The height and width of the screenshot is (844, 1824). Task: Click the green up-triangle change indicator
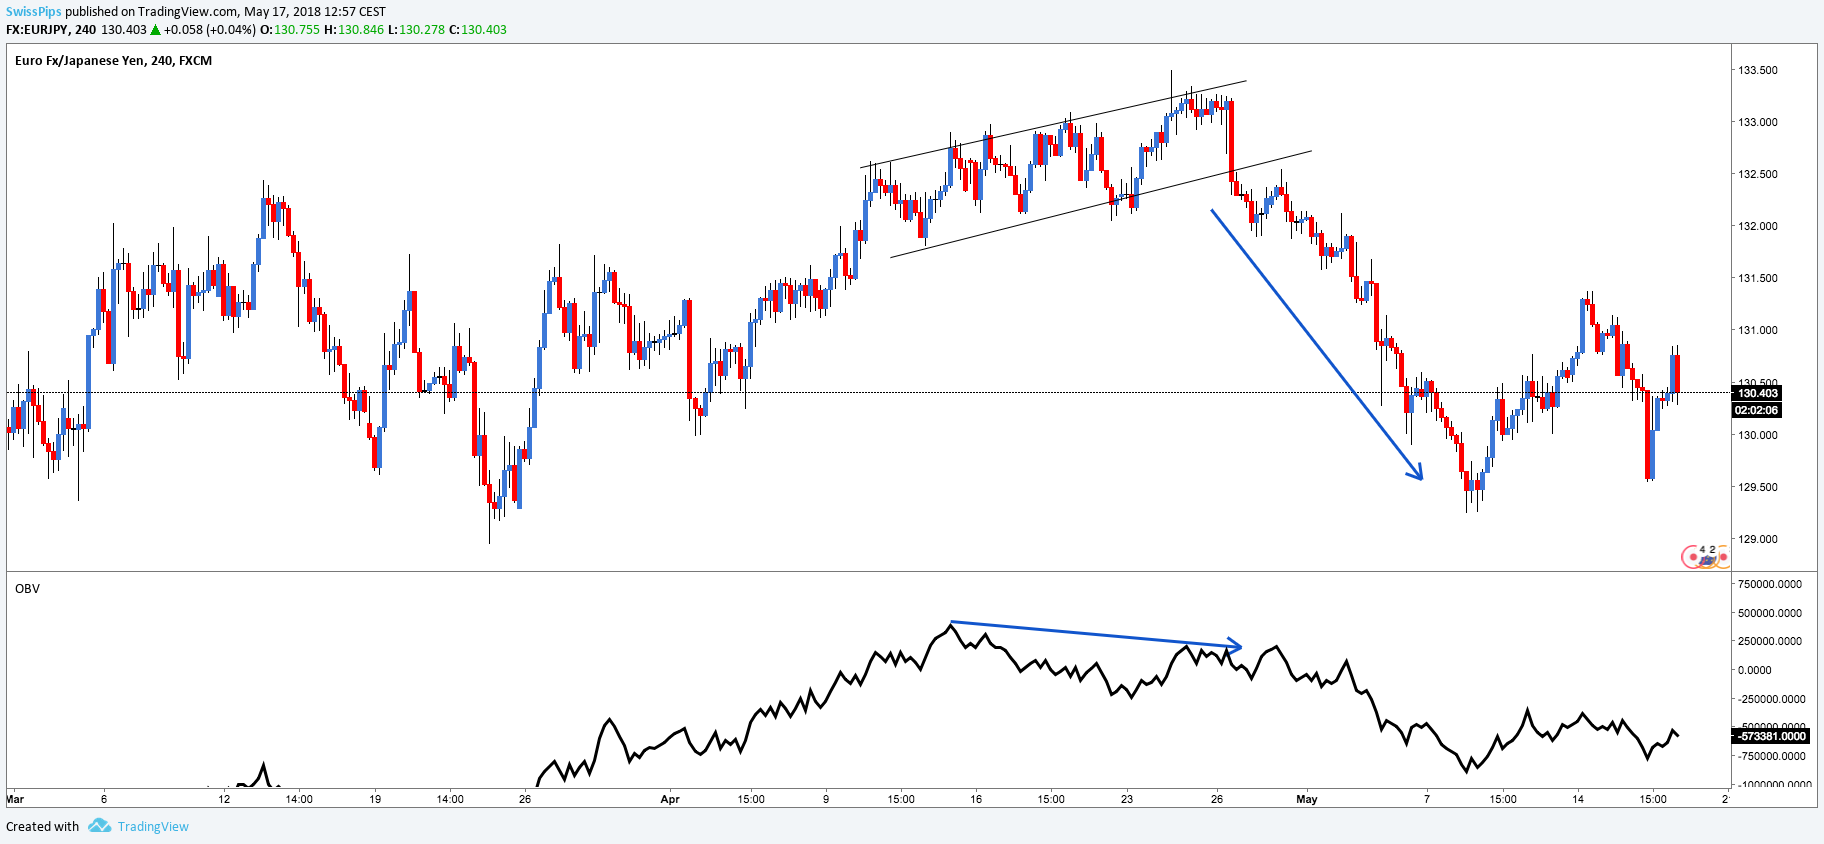point(155,30)
